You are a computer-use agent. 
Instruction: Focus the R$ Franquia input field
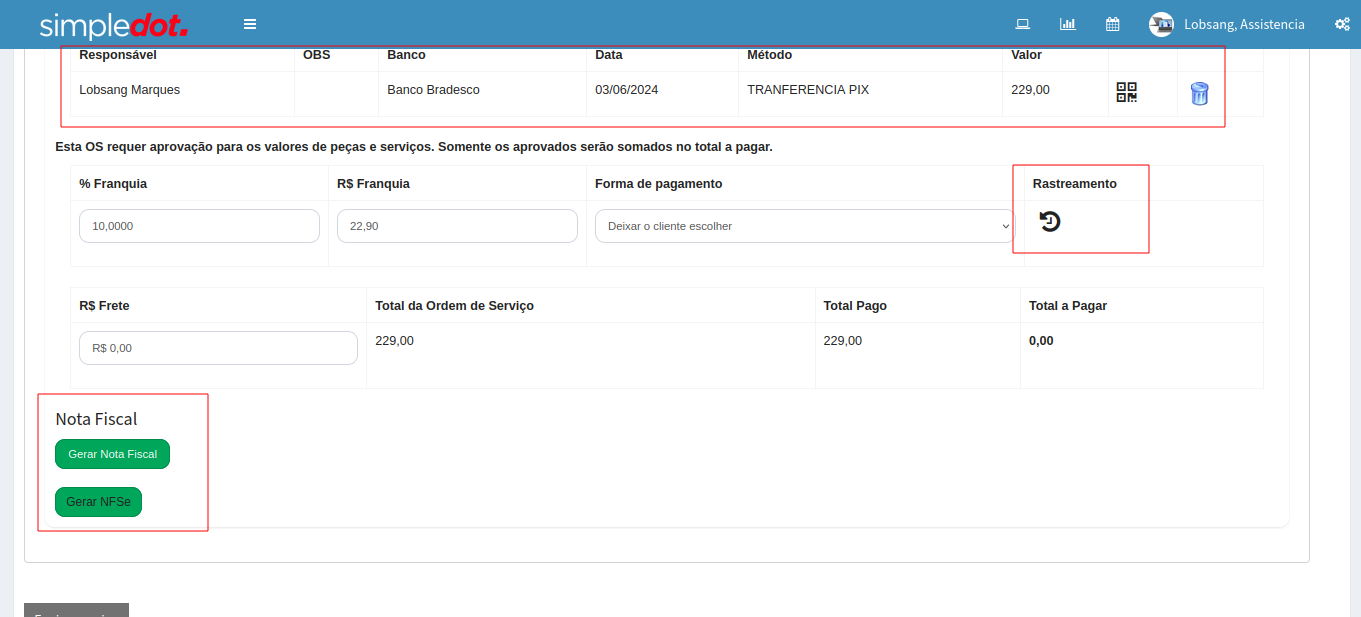(x=457, y=226)
